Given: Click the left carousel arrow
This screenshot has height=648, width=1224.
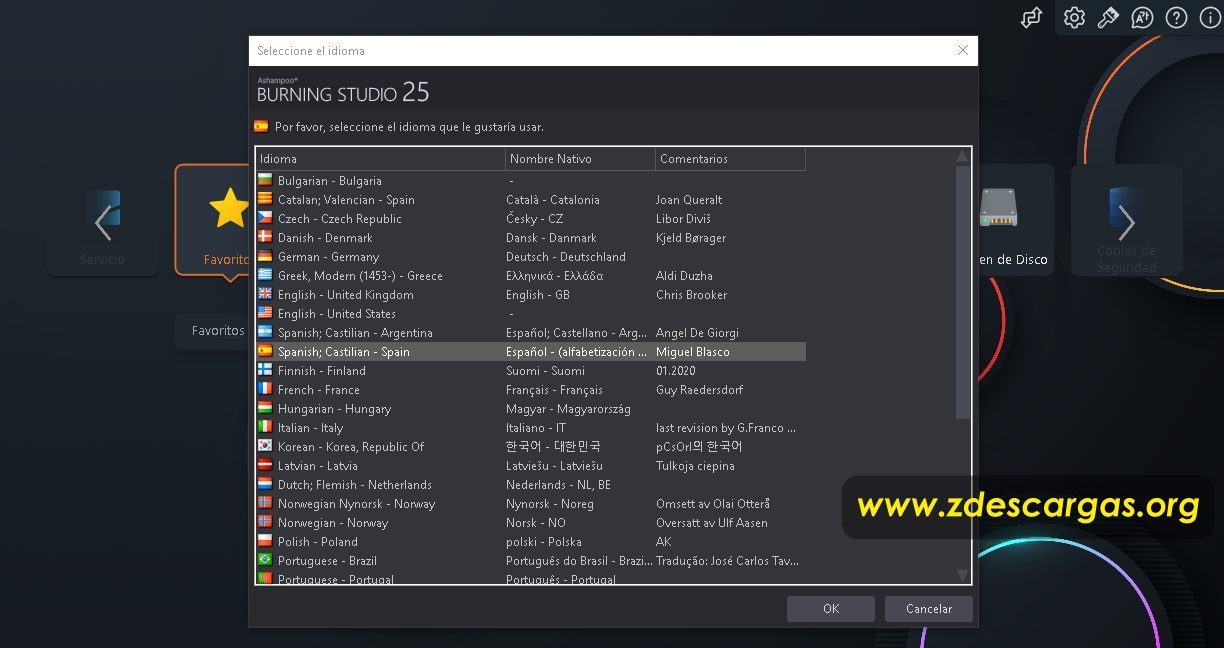Looking at the screenshot, I should (103, 223).
